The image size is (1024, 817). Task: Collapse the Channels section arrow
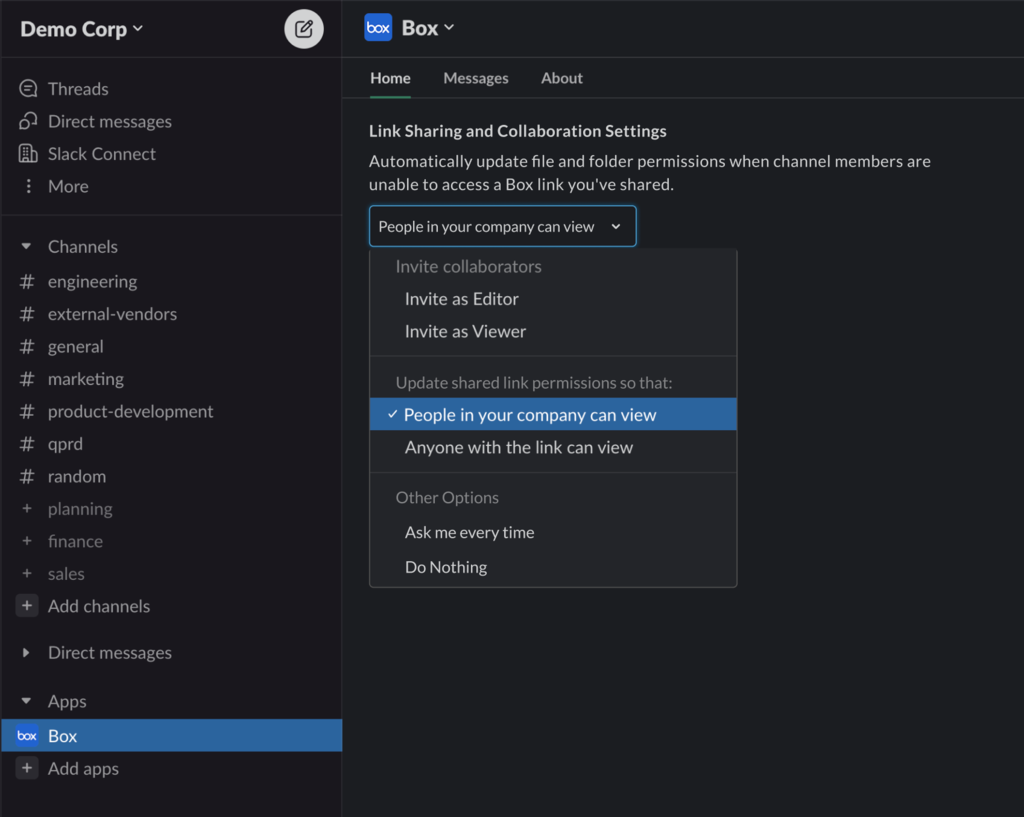pos(27,247)
